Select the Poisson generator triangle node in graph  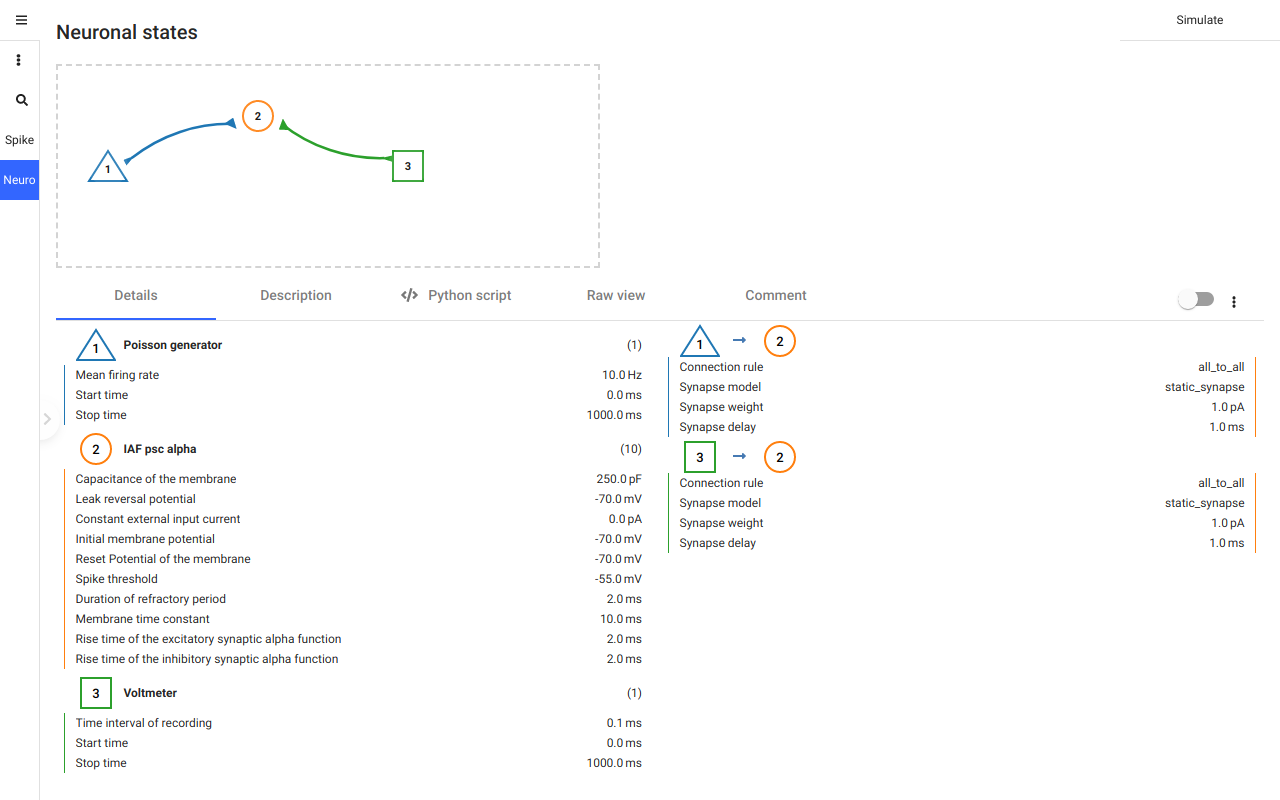click(108, 167)
